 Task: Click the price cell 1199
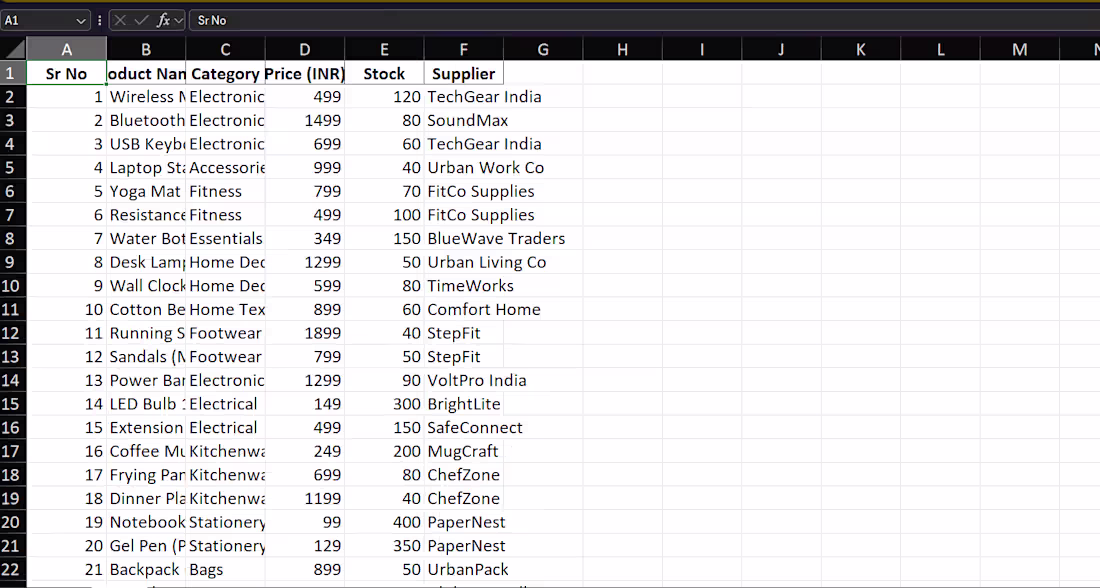[x=304, y=499]
